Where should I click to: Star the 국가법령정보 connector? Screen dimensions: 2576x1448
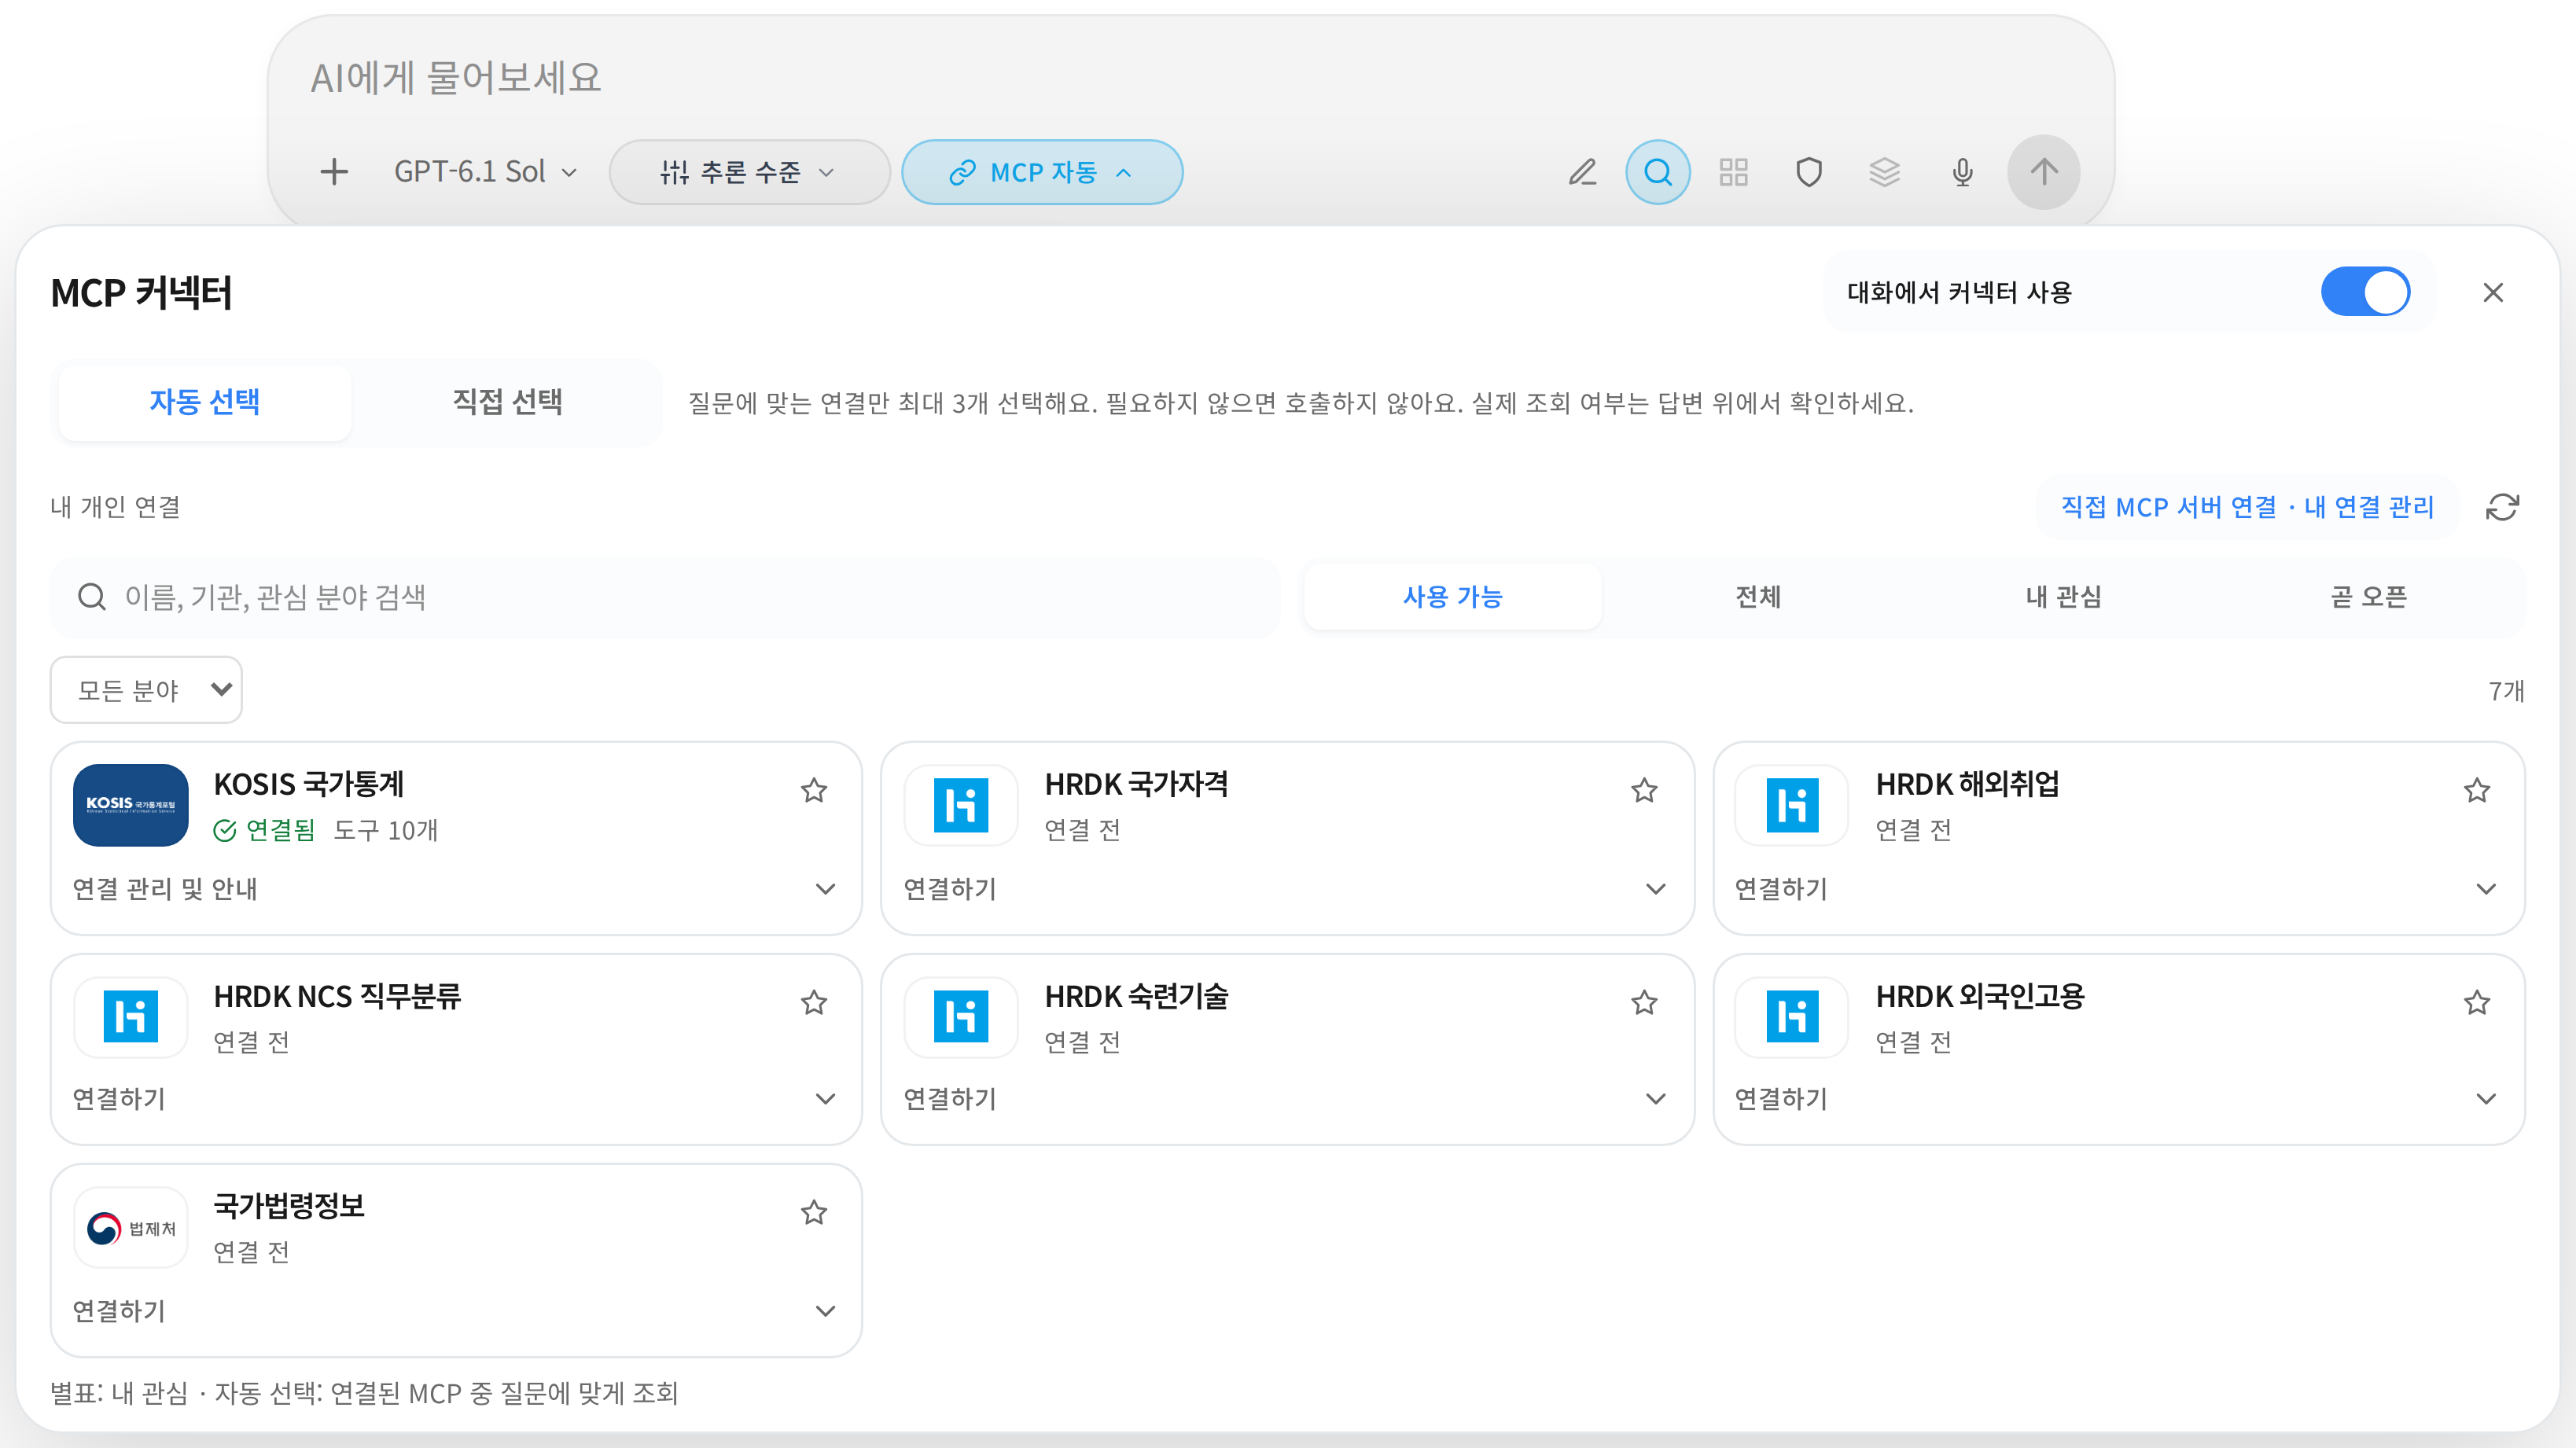[814, 1213]
